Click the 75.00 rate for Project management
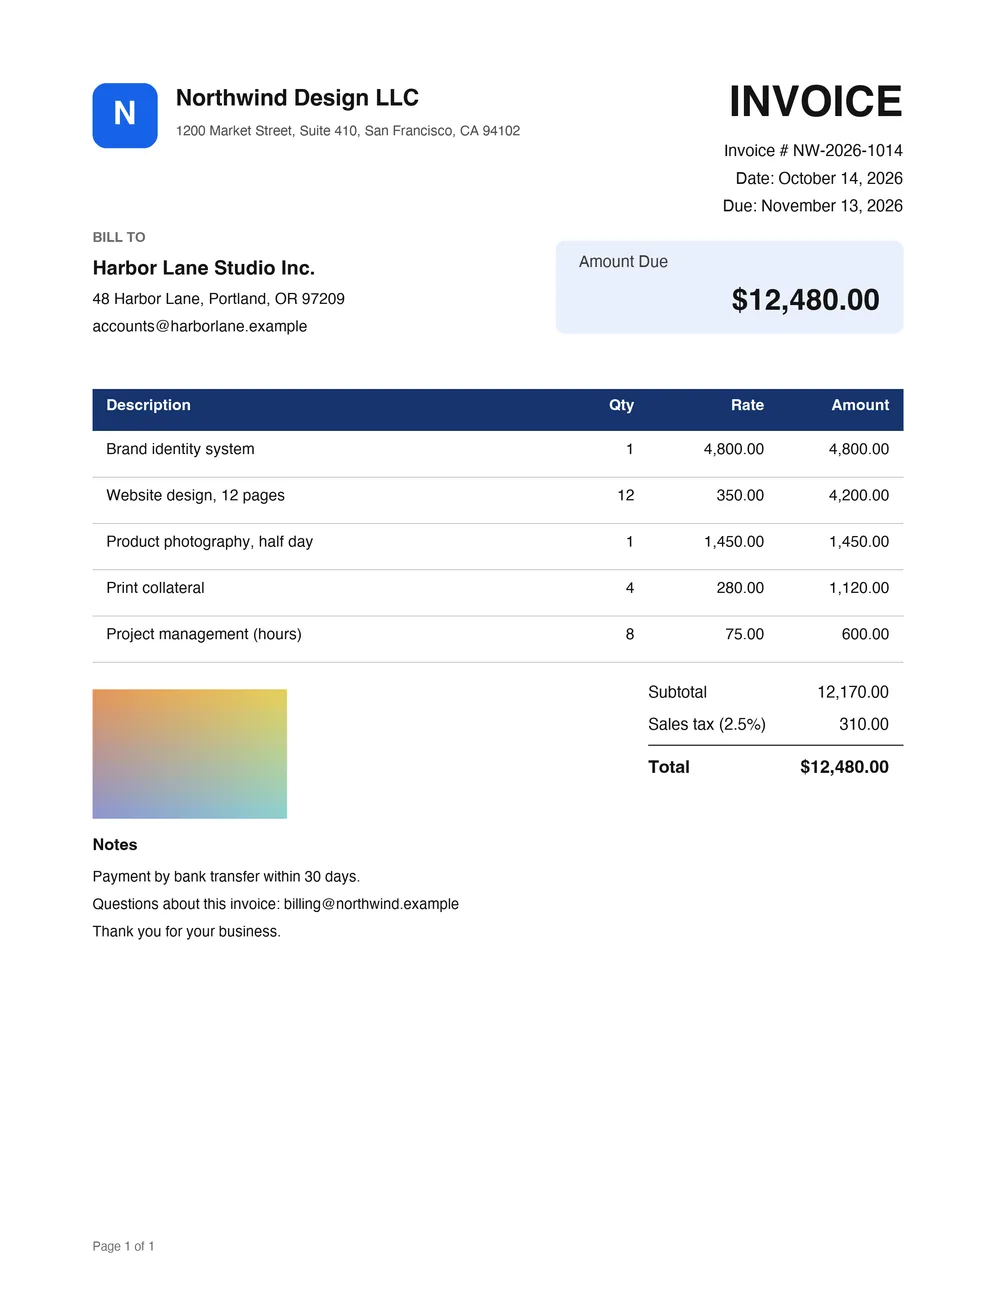Image resolution: width=1000 pixels, height=1294 pixels. tap(745, 634)
